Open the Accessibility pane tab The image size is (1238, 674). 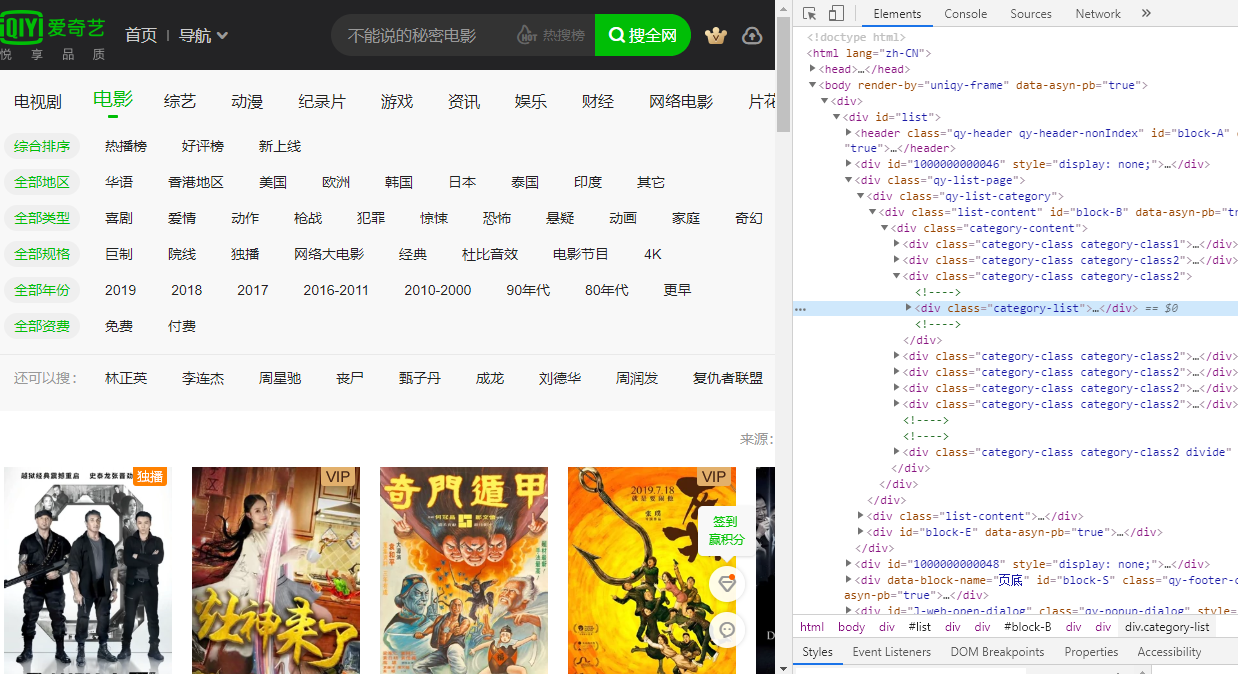tap(1169, 652)
